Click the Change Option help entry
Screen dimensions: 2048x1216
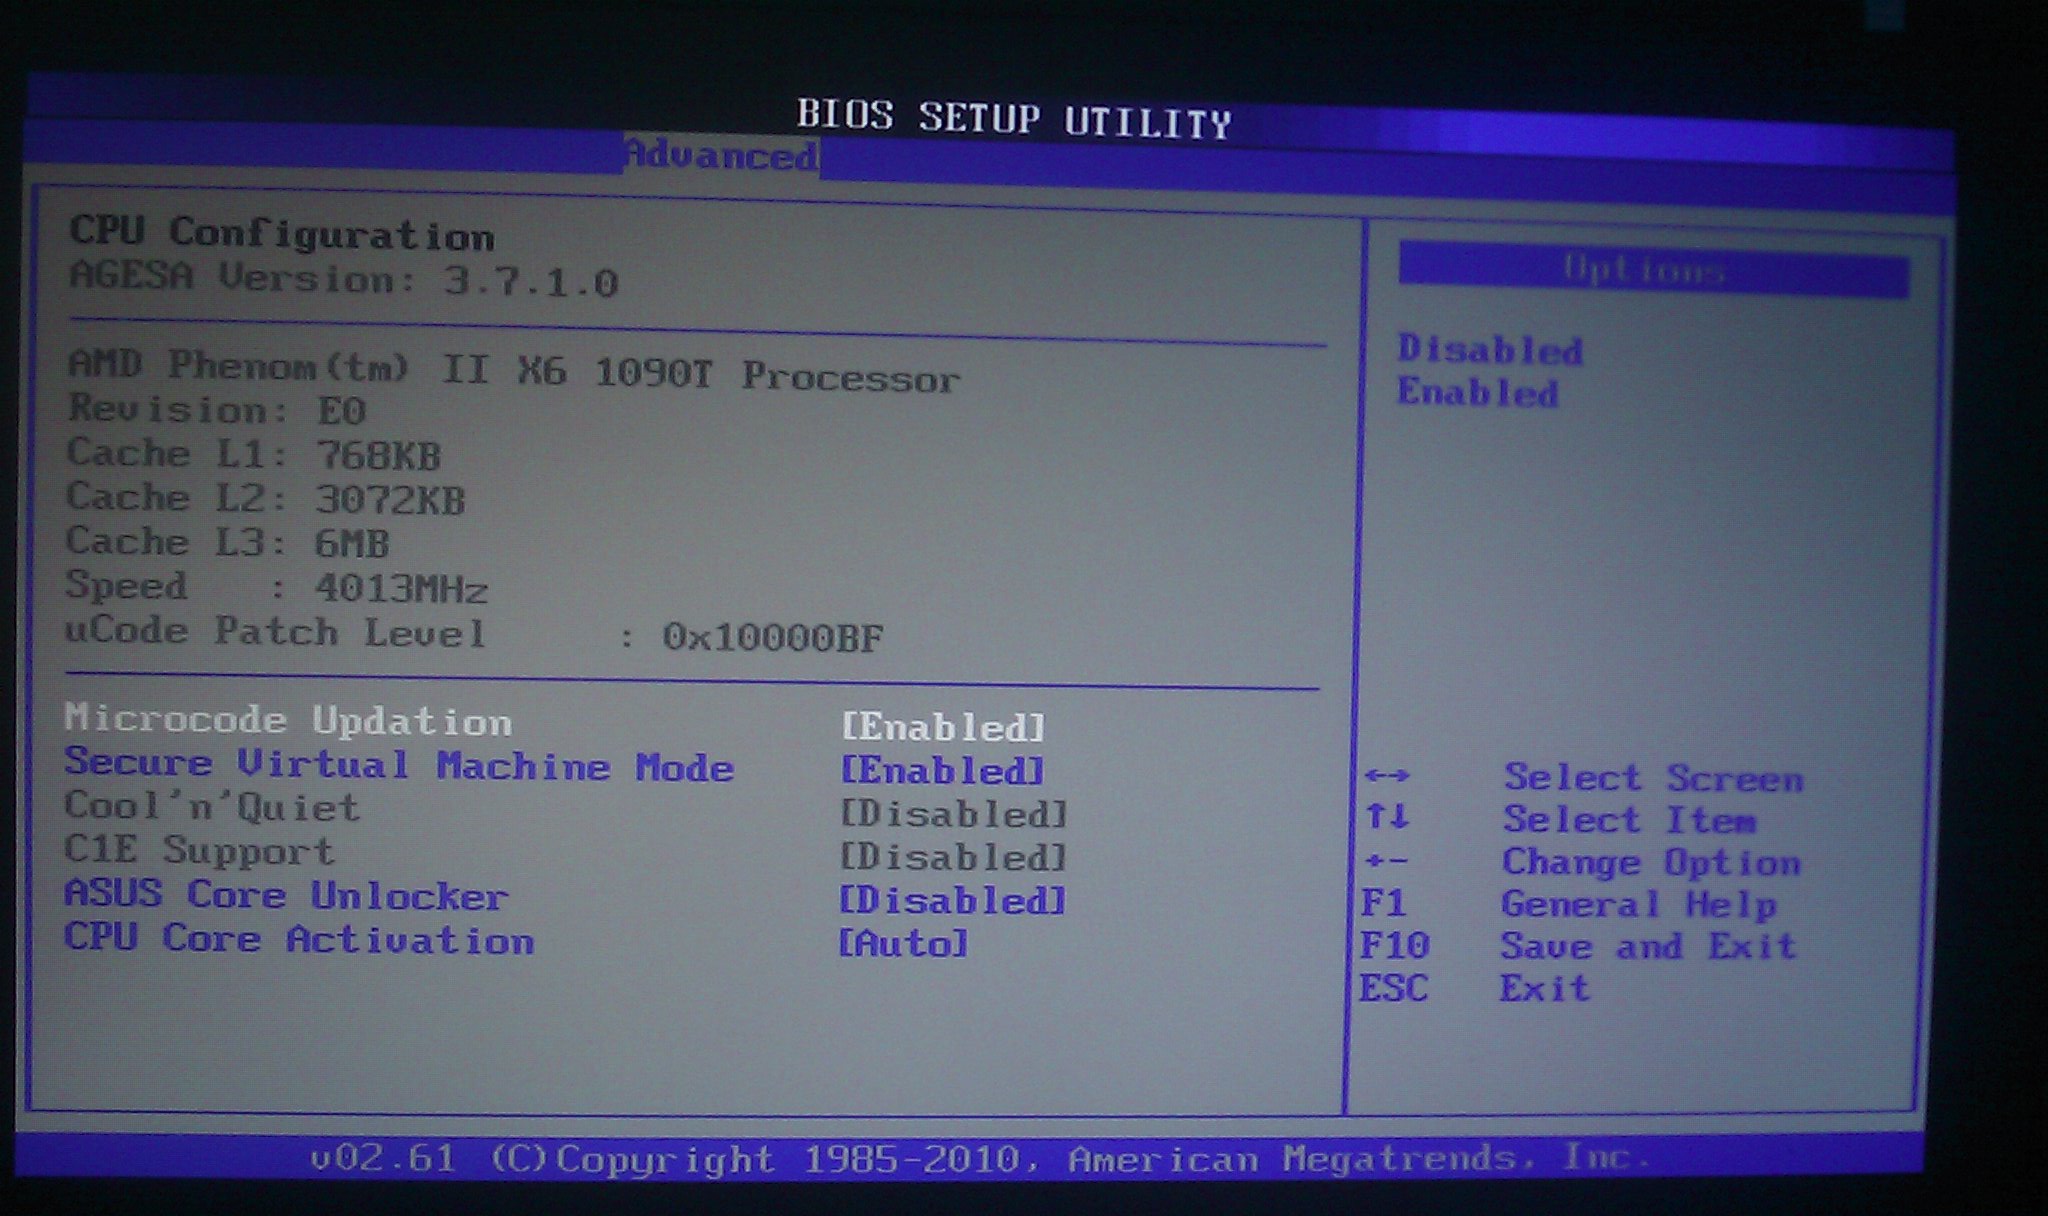tap(1652, 862)
